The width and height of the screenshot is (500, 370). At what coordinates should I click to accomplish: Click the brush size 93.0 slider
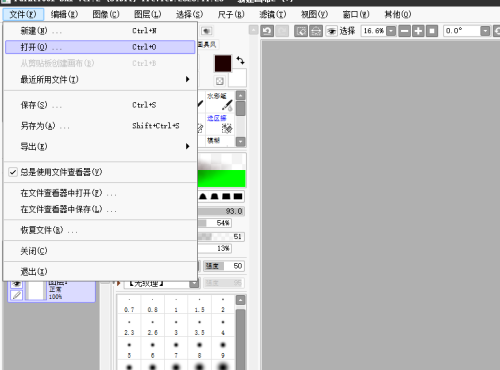click(x=221, y=211)
